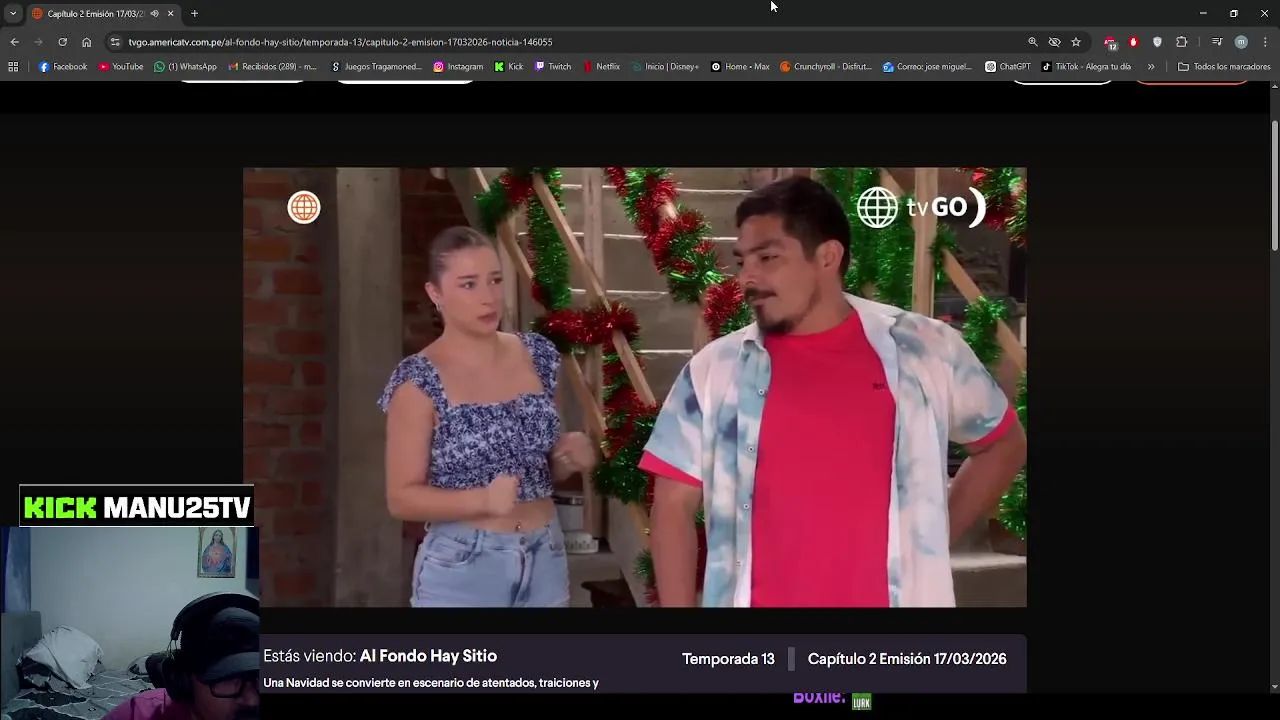The width and height of the screenshot is (1280, 720).
Task: Close the Capítulo 2 Emisión tab
Action: point(170,13)
